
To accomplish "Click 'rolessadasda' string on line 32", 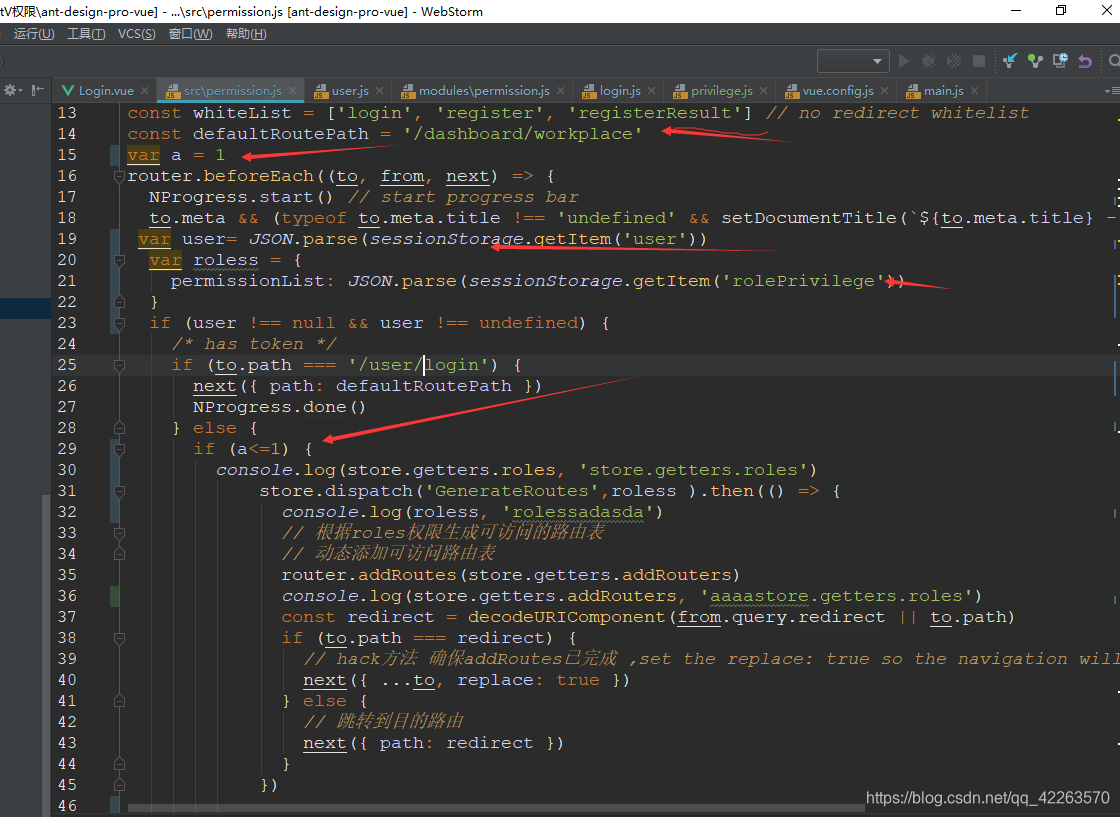I will click(x=577, y=512).
